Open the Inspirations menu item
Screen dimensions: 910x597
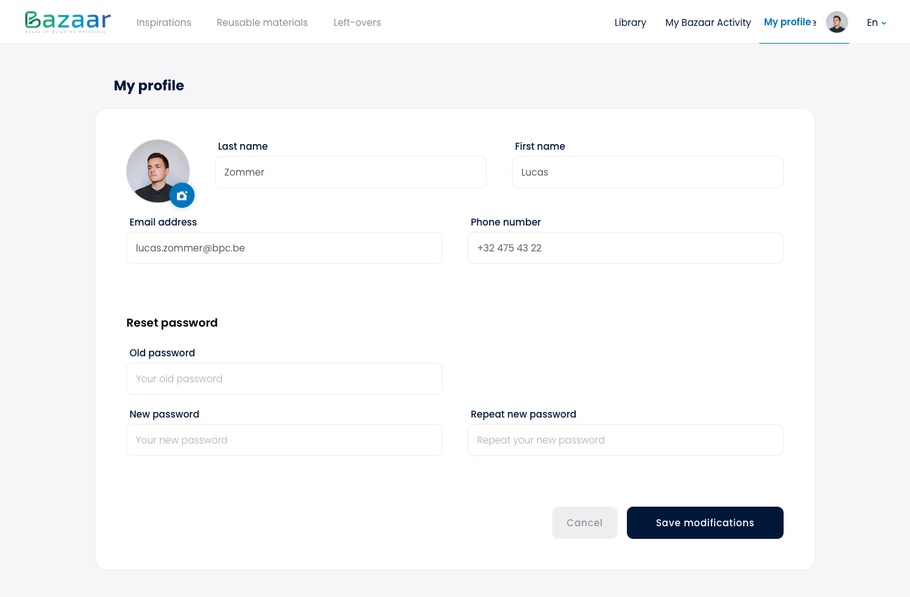click(163, 22)
